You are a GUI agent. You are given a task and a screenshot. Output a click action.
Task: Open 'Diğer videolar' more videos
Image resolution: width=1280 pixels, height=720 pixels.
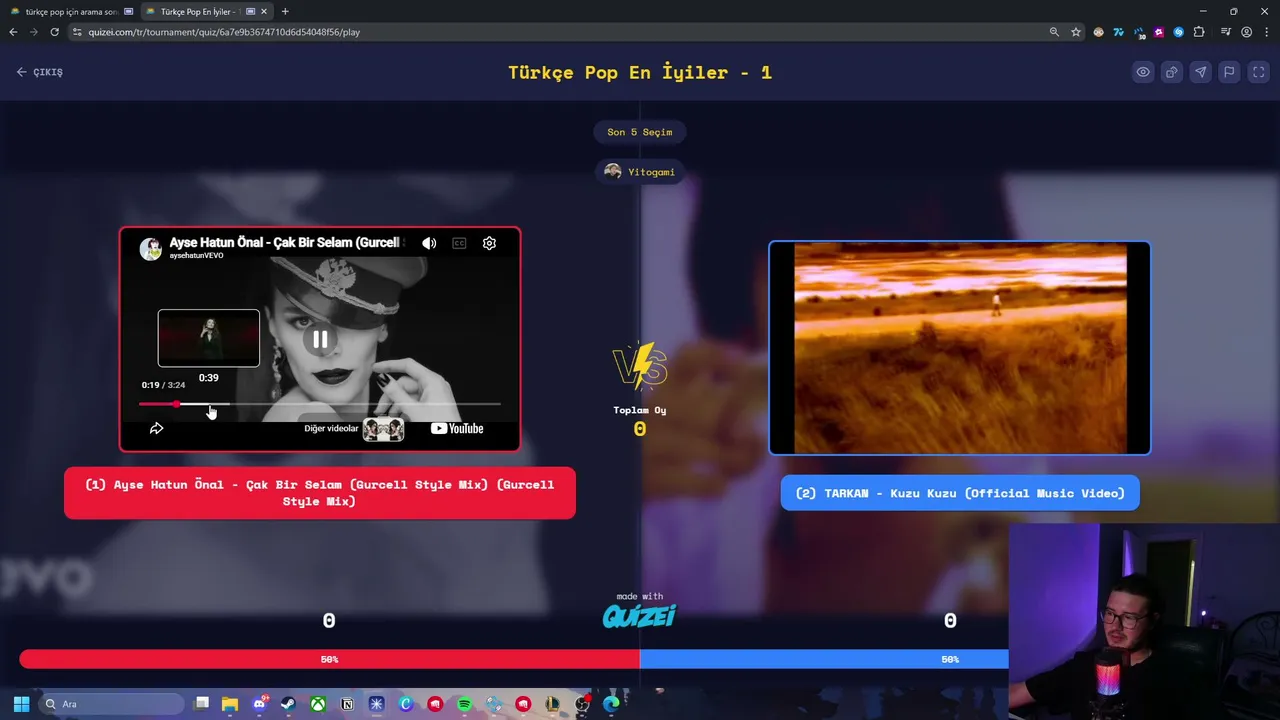click(x=354, y=429)
